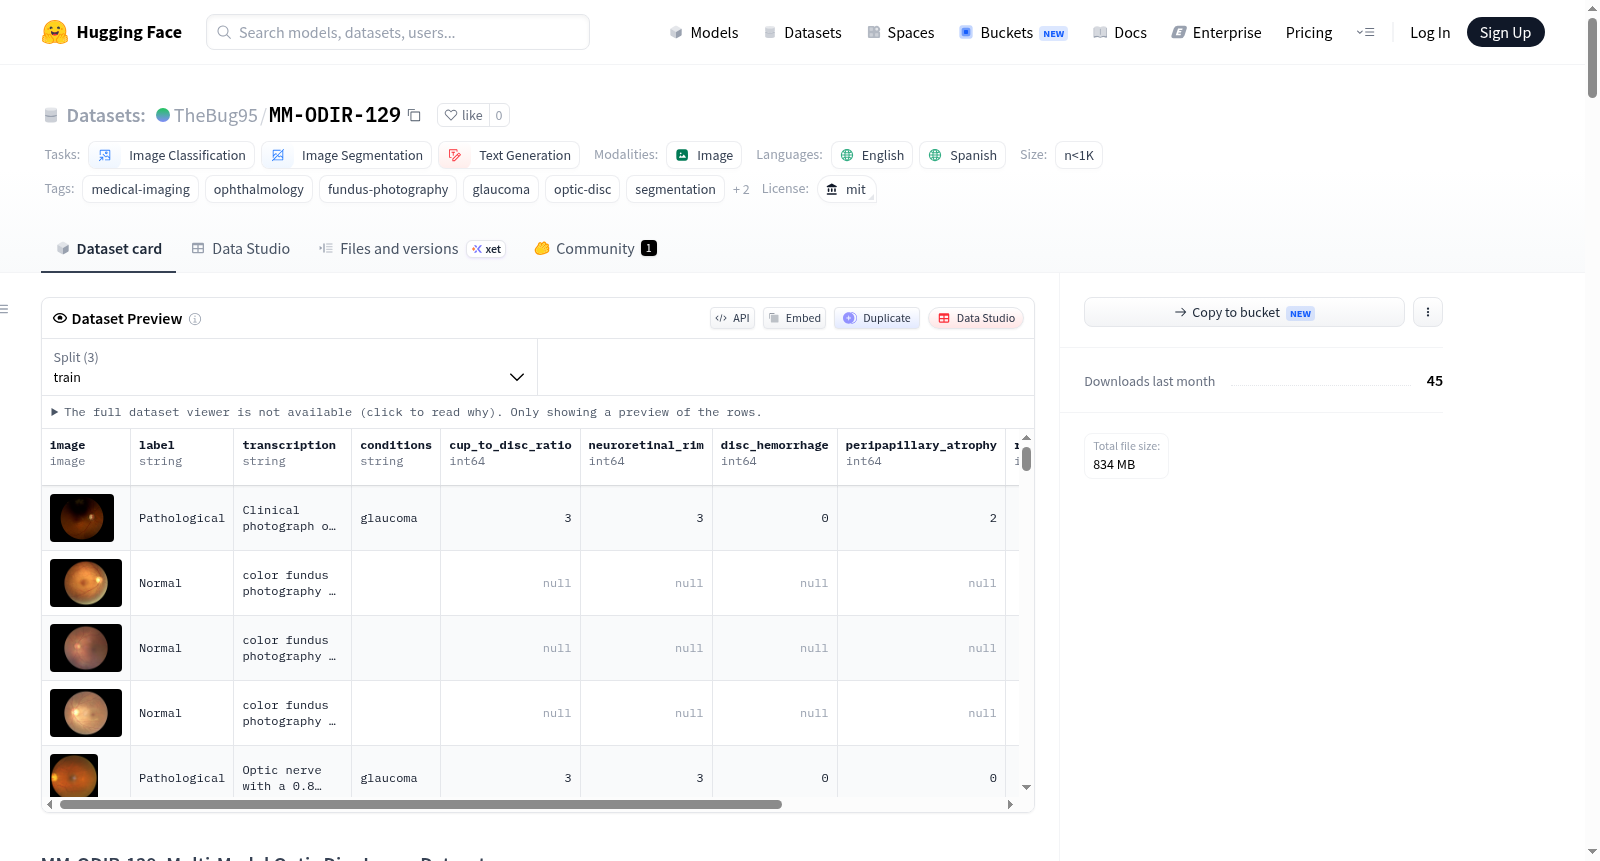Click the page vertical scrollbar
The height and width of the screenshot is (861, 1600).
1592,58
